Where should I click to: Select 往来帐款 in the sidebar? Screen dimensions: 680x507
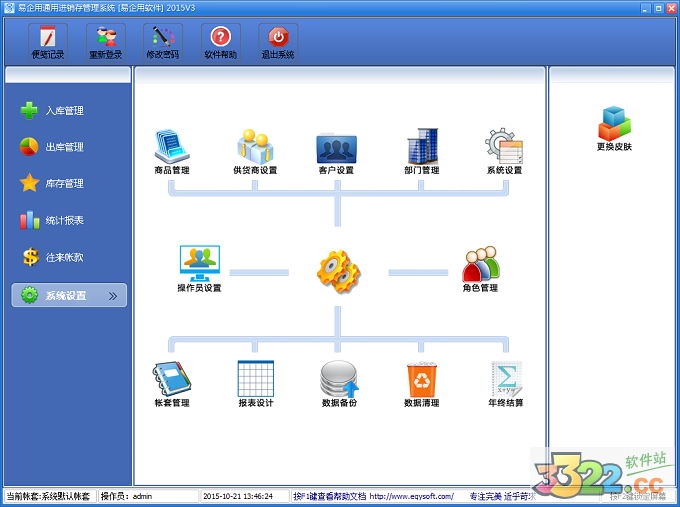[52, 257]
